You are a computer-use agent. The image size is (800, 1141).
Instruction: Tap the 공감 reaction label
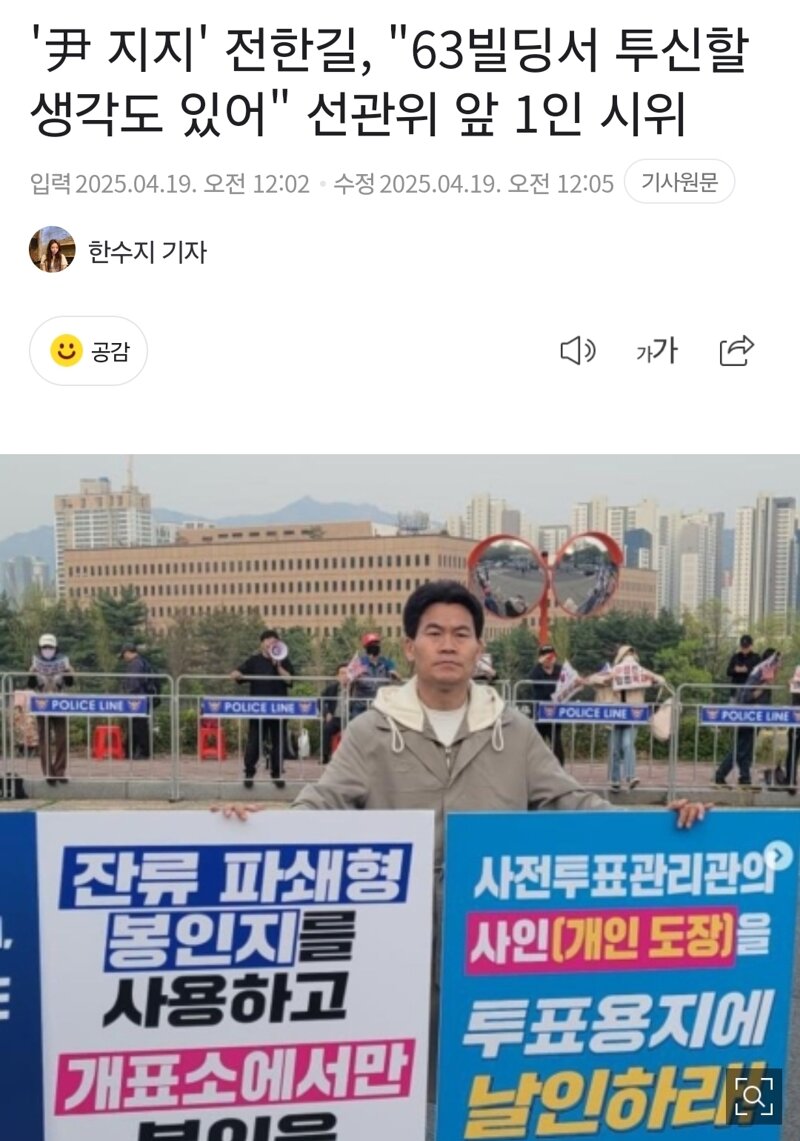coord(110,351)
